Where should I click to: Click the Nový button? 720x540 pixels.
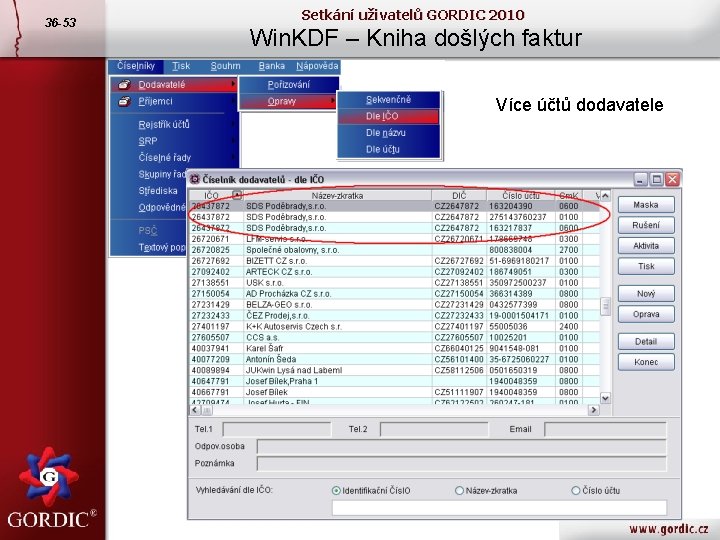point(646,293)
